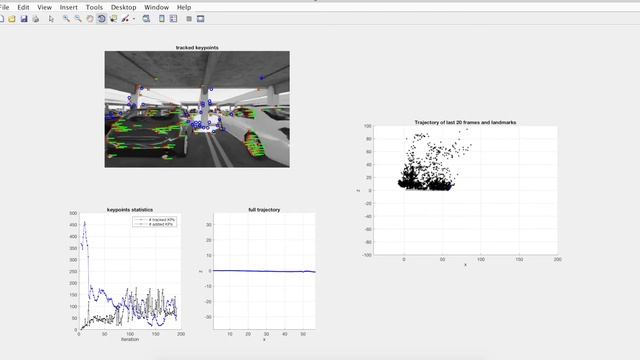
Task: Open the File menu
Action: click(4, 7)
